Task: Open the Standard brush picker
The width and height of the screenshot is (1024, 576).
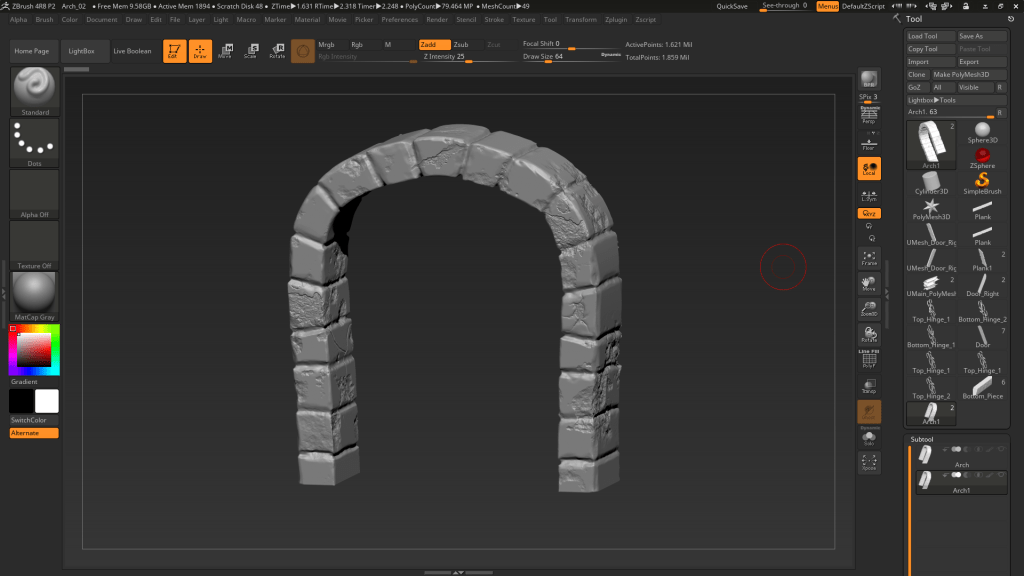Action: pos(35,91)
